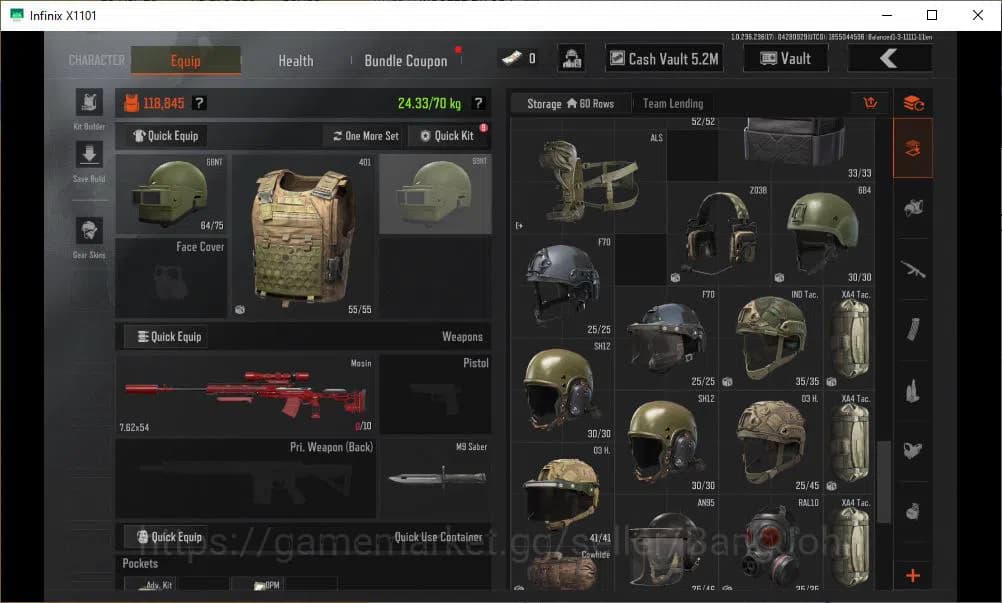
Task: Click the weapons rifle category icon in sidebar
Action: 912,268
